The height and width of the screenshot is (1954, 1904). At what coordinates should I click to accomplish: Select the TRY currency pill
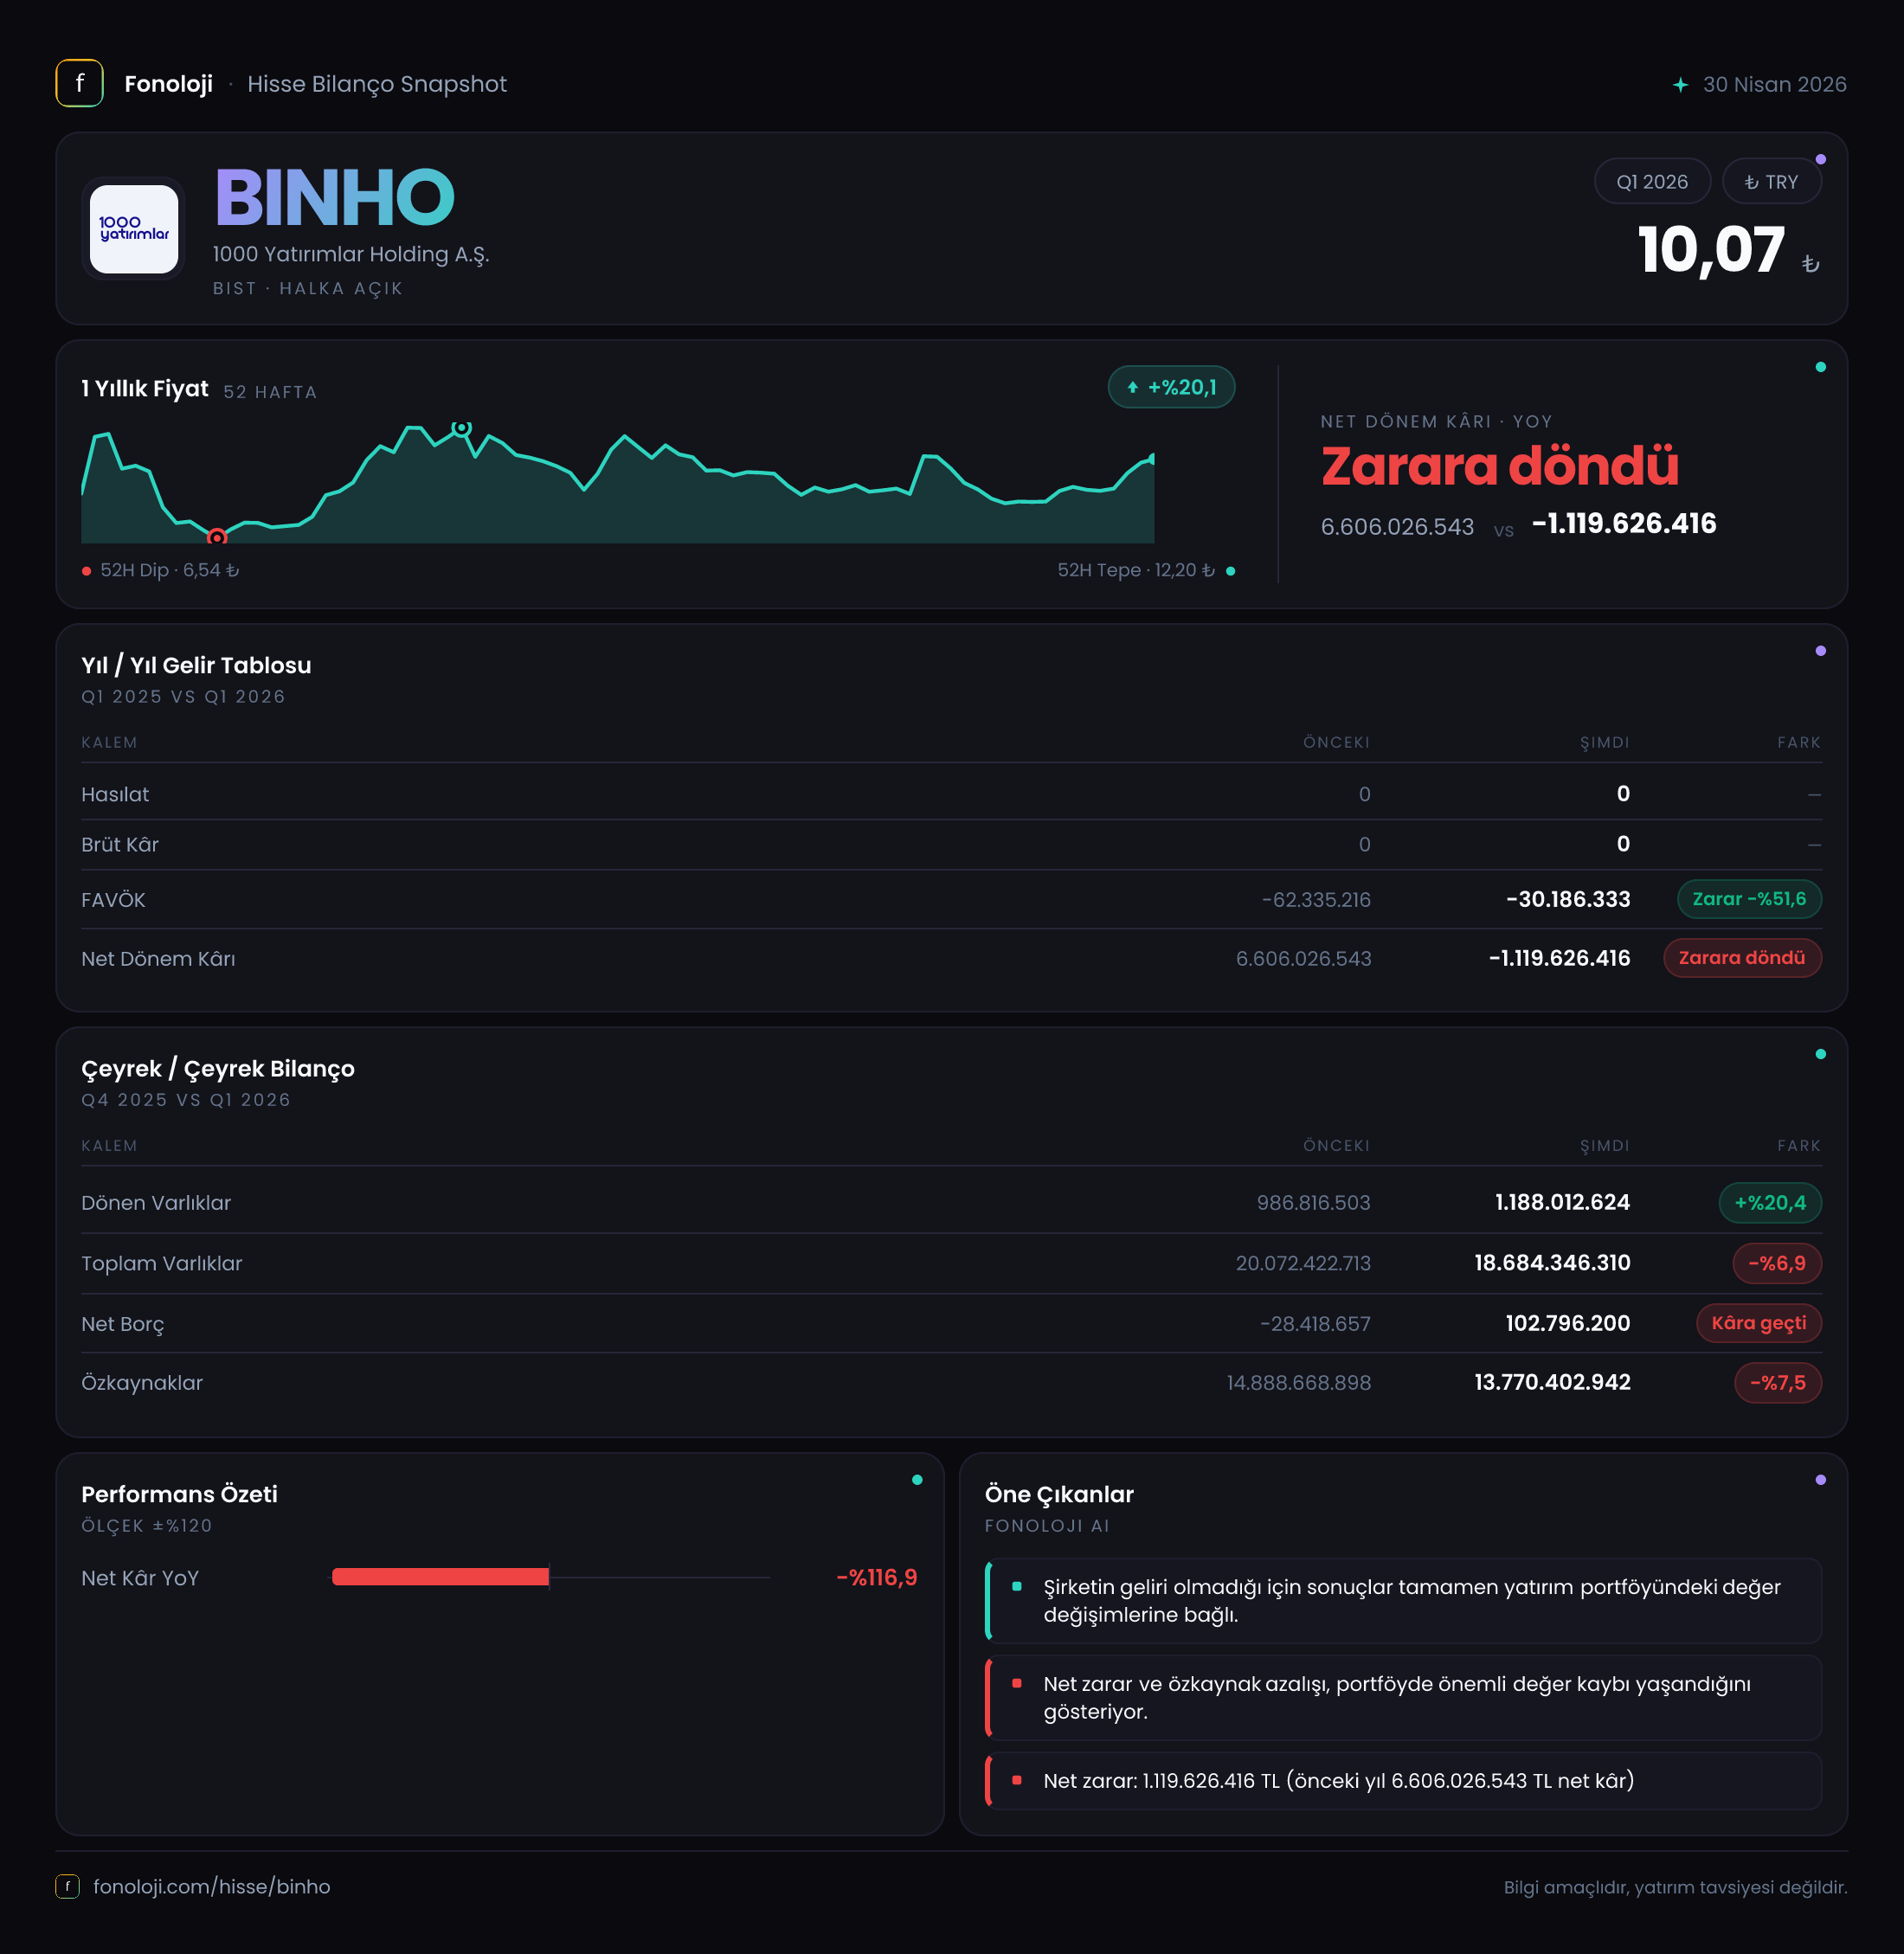pos(1771,182)
